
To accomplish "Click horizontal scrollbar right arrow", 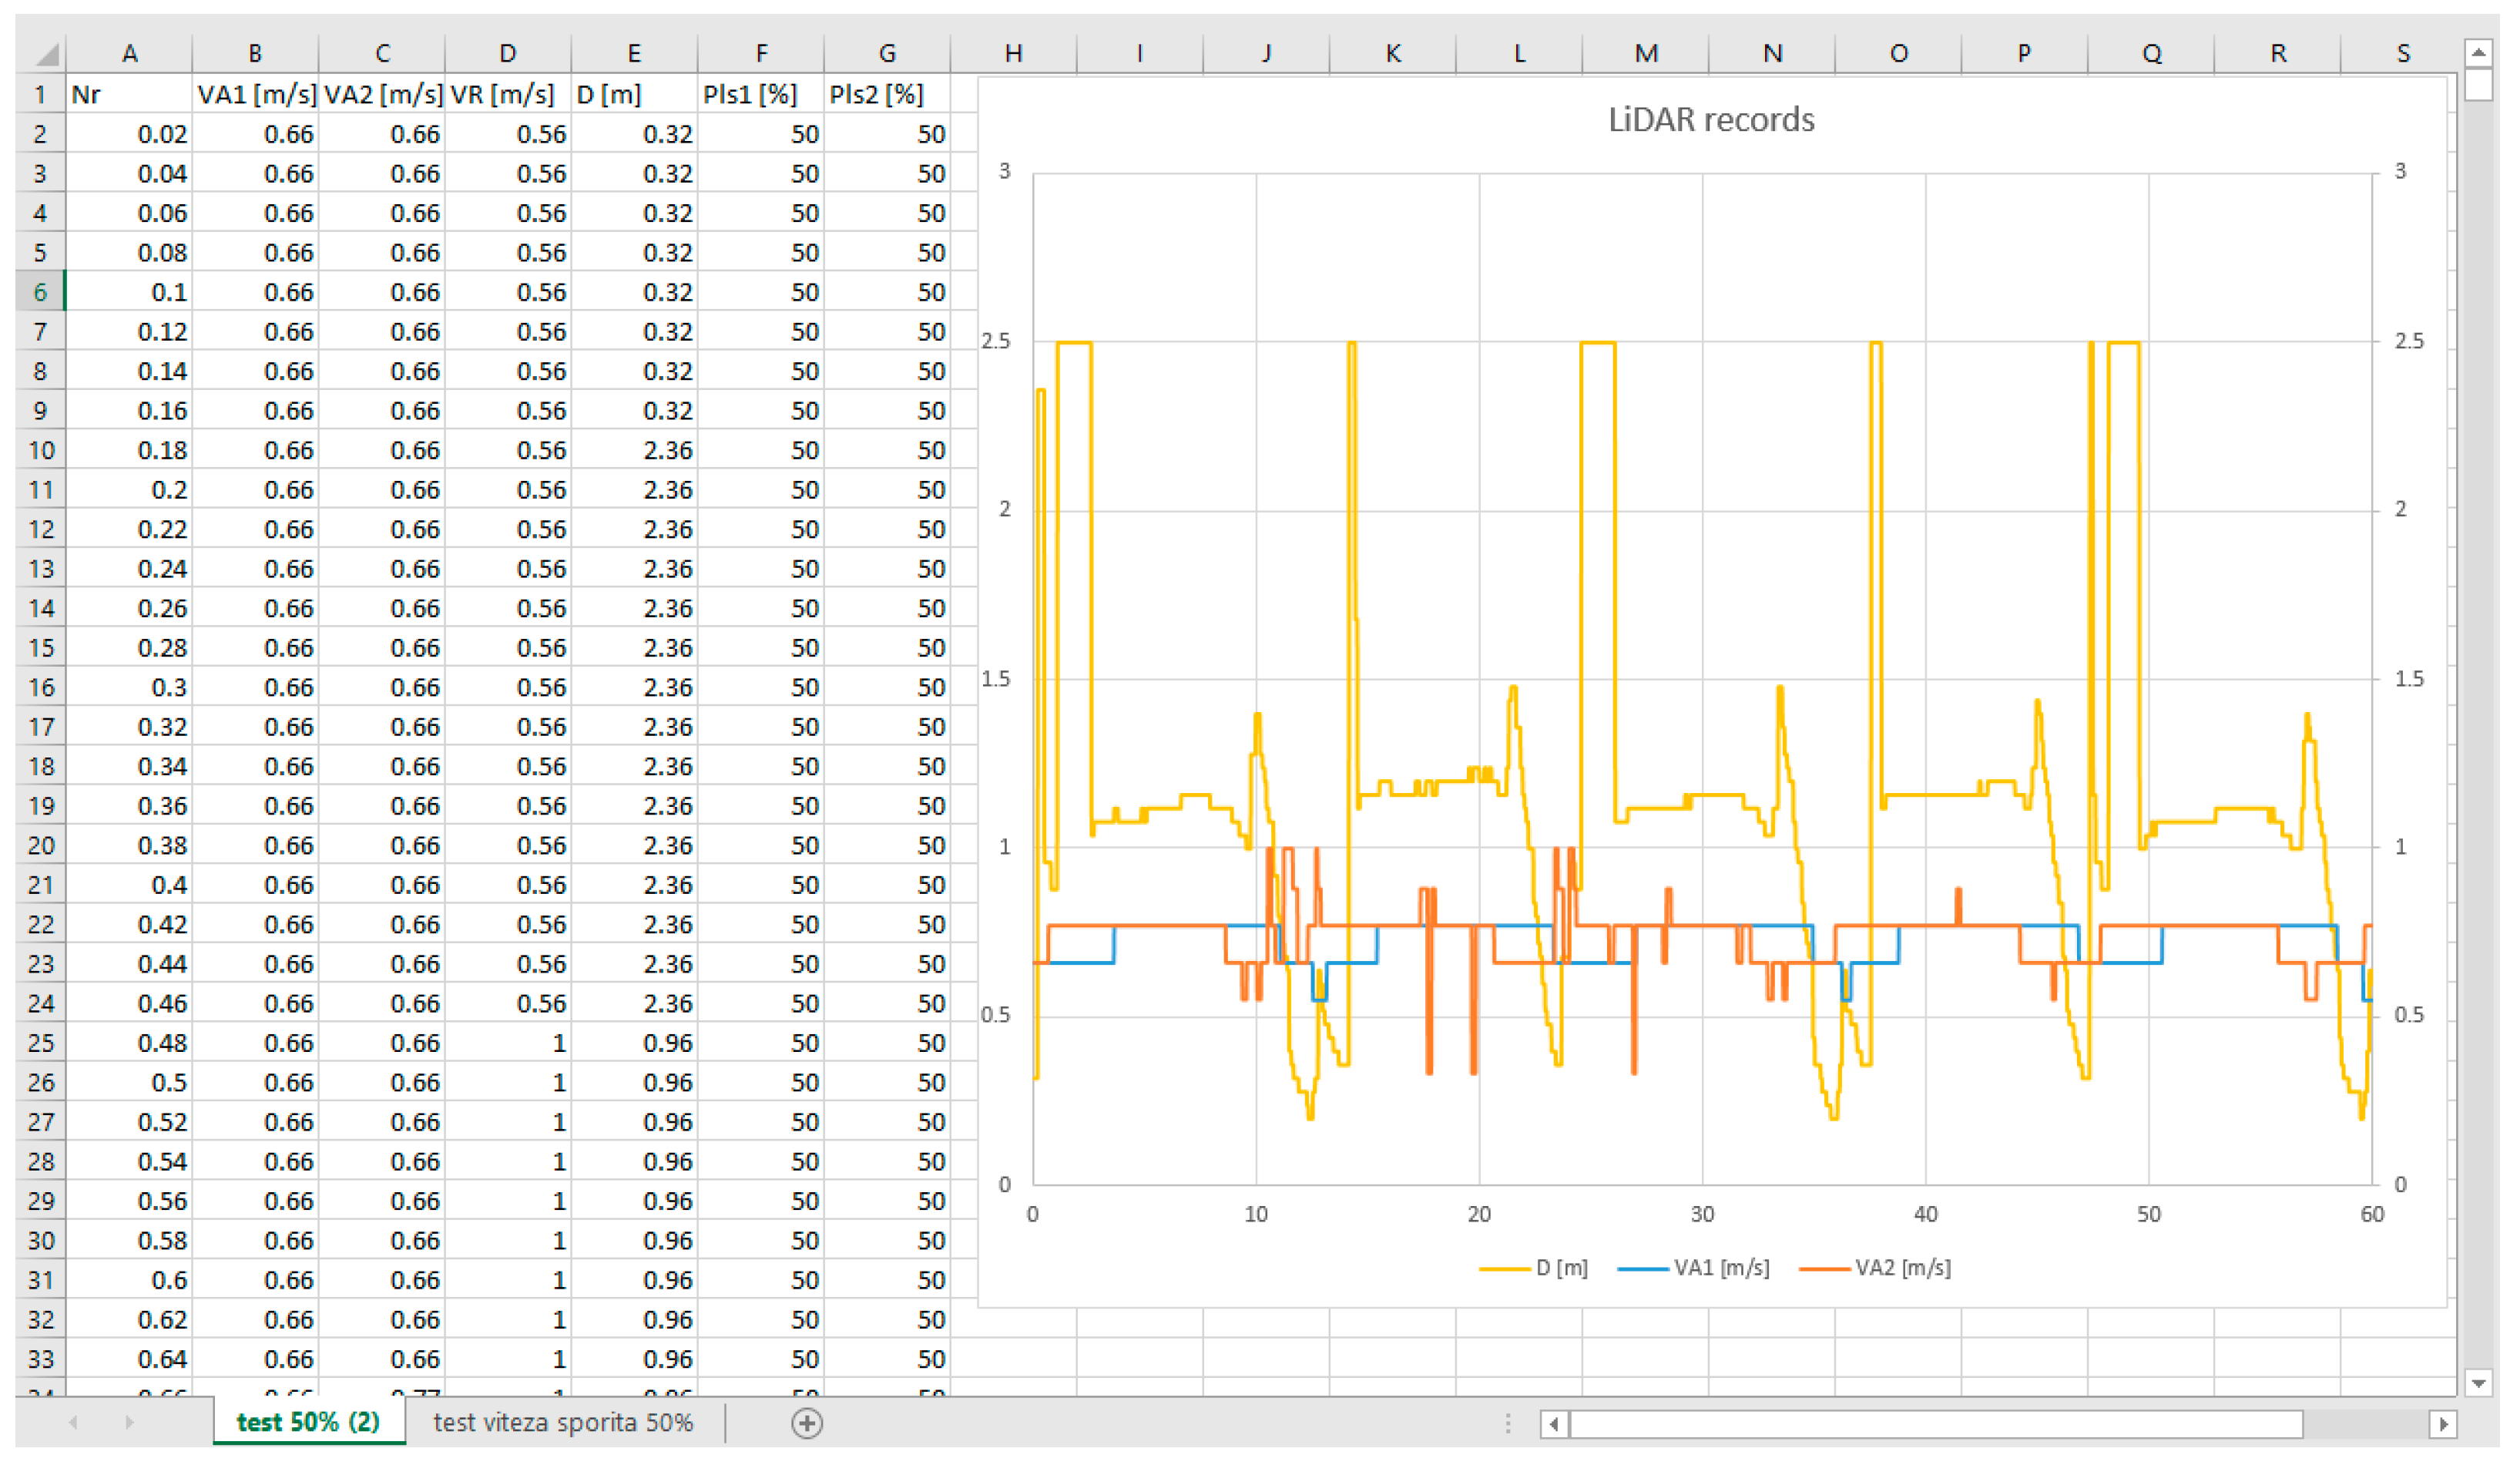I will [x=2442, y=1423].
